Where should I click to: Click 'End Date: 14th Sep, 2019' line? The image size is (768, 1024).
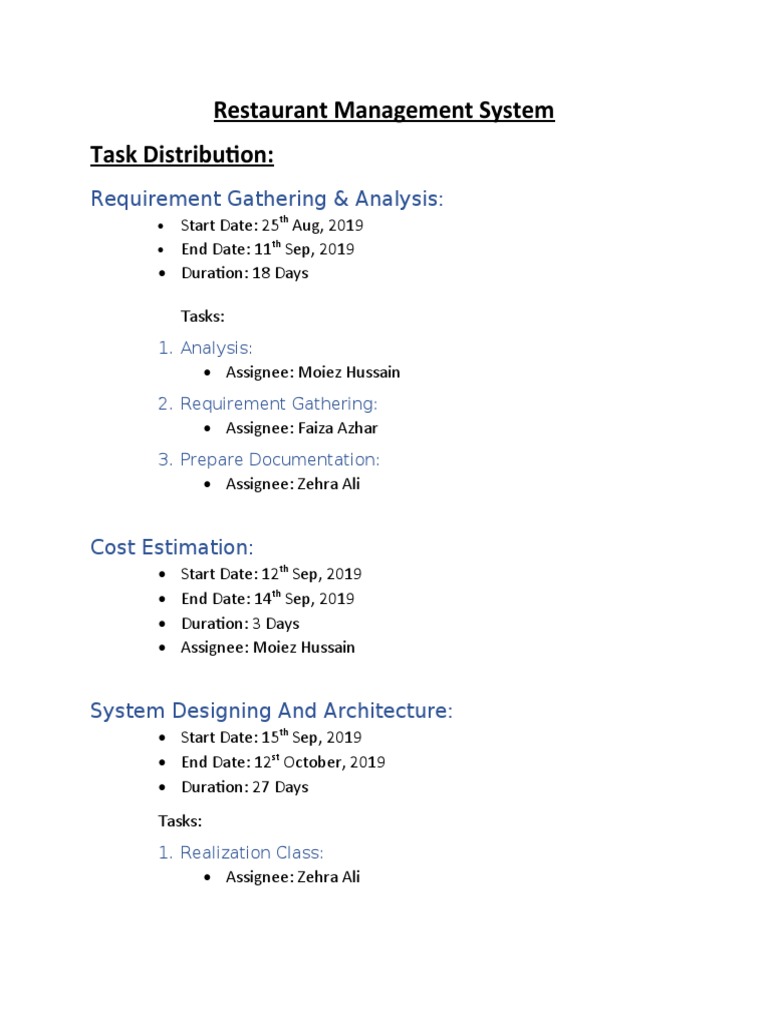(x=268, y=598)
